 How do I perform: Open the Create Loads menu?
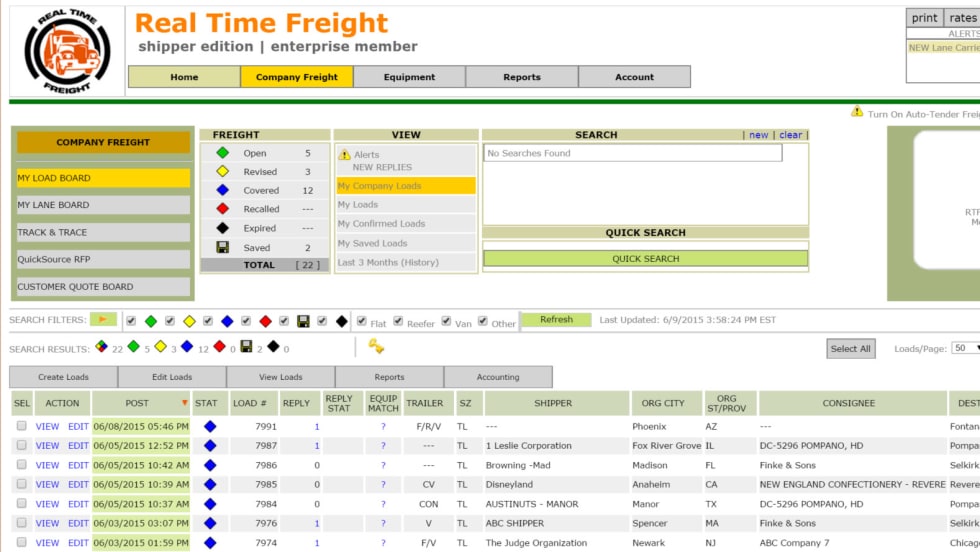[x=64, y=377]
